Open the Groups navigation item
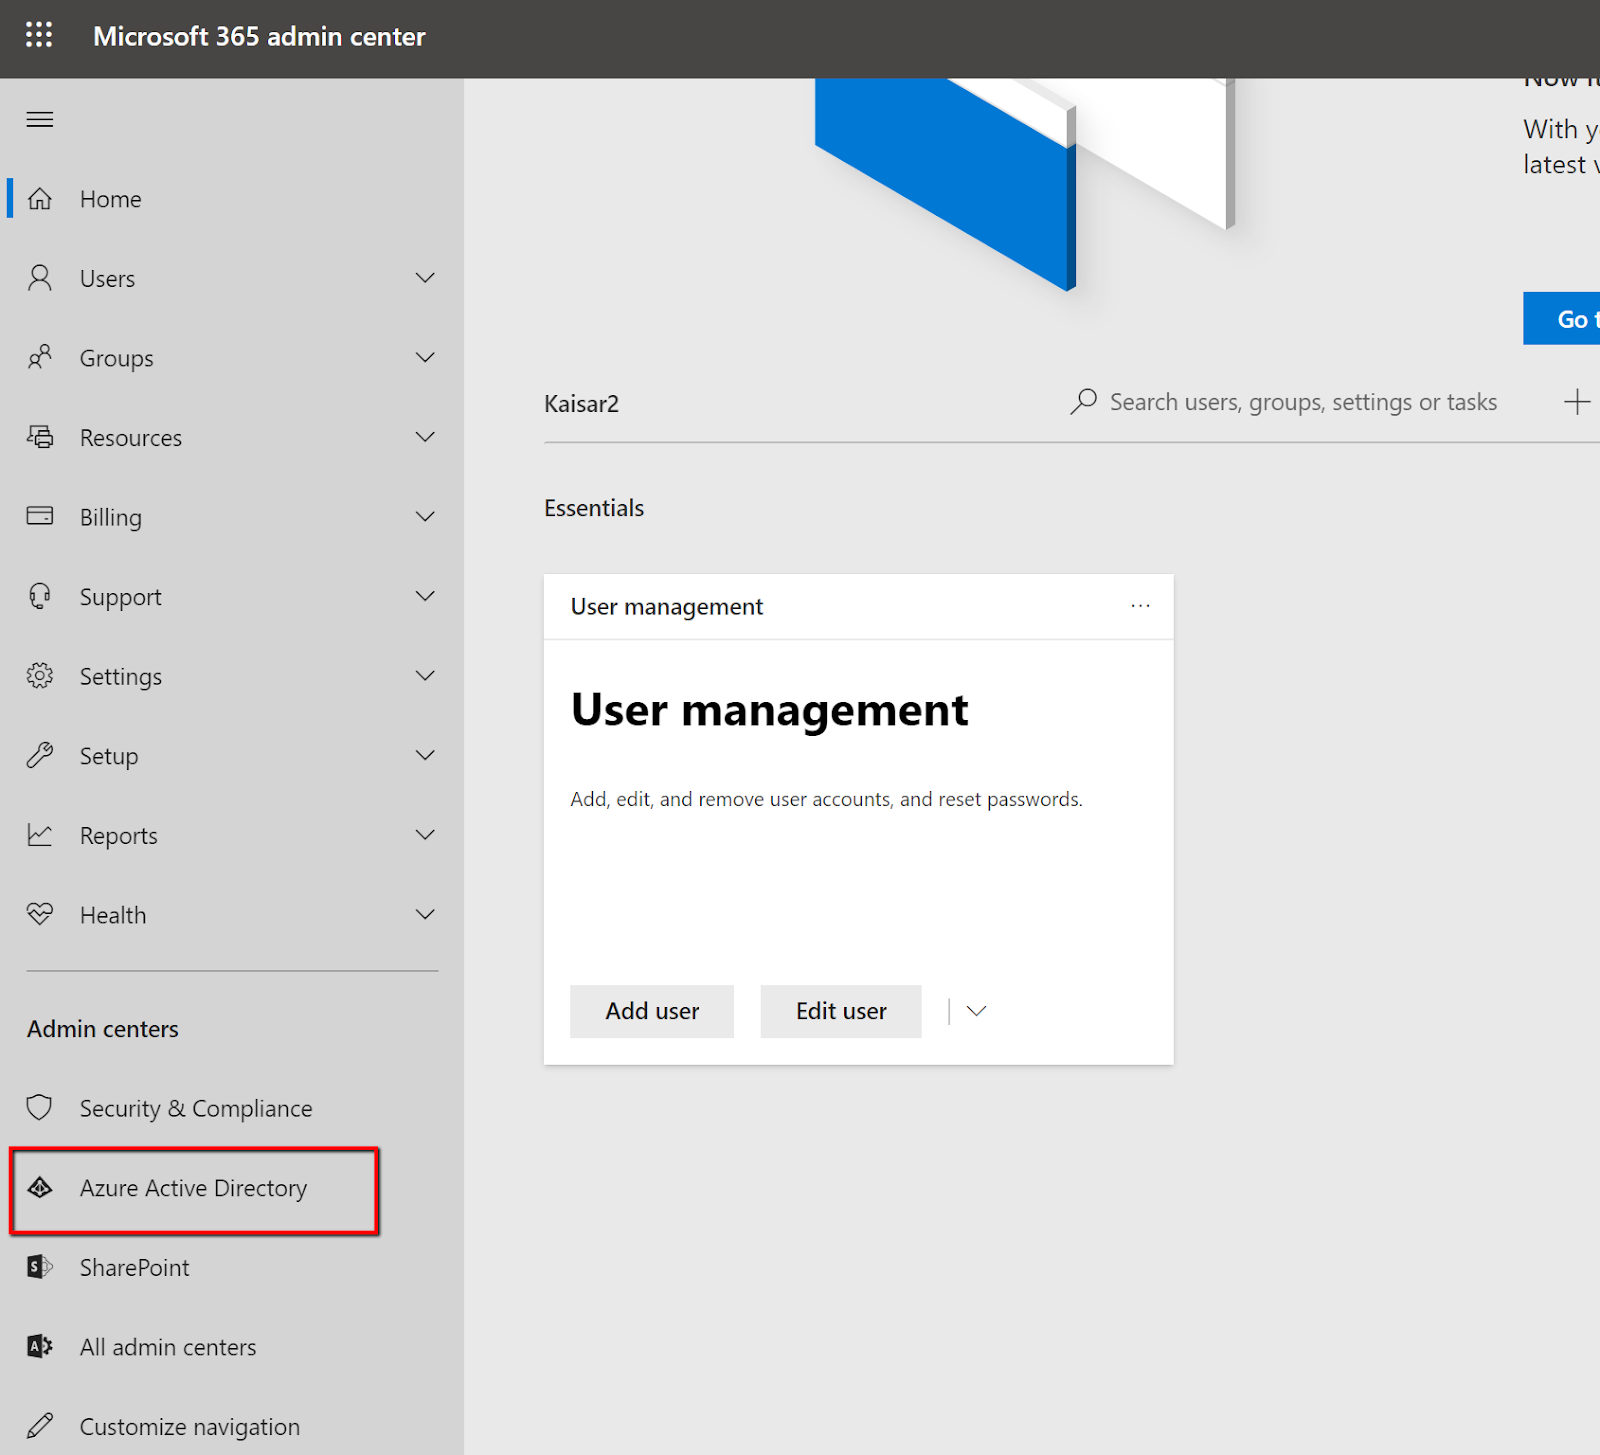The height and width of the screenshot is (1455, 1600). pyautogui.click(x=232, y=357)
